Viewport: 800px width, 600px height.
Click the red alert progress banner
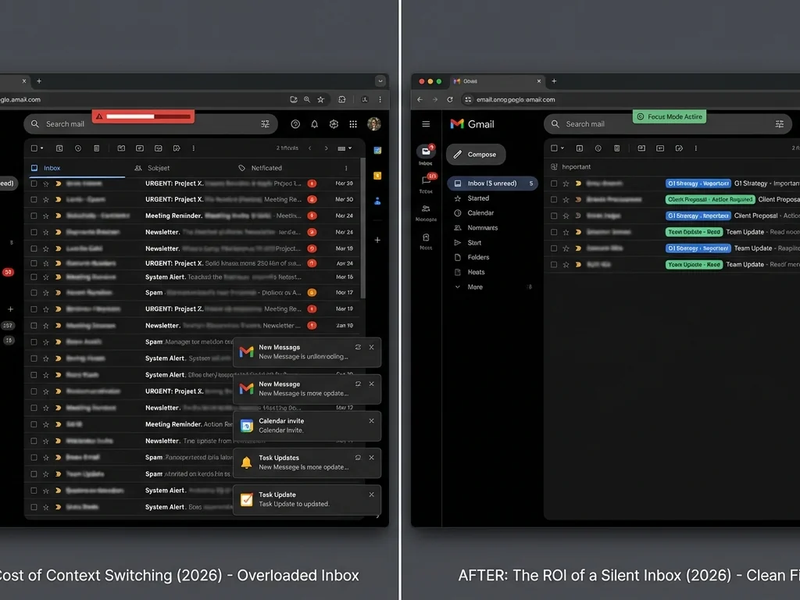pyautogui.click(x=143, y=117)
